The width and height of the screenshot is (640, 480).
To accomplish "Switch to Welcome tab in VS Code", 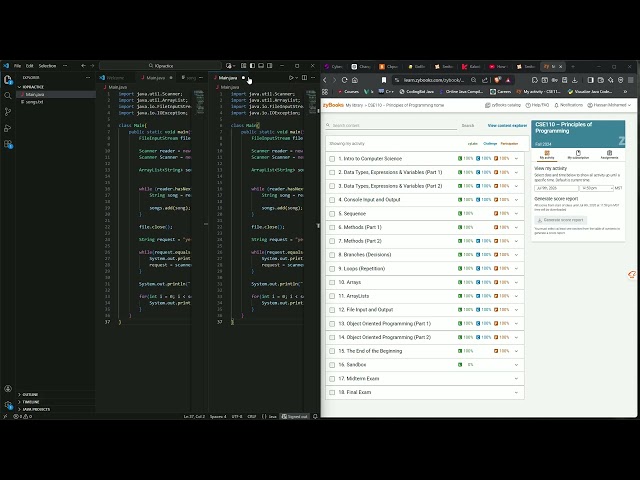I will click(x=115, y=78).
